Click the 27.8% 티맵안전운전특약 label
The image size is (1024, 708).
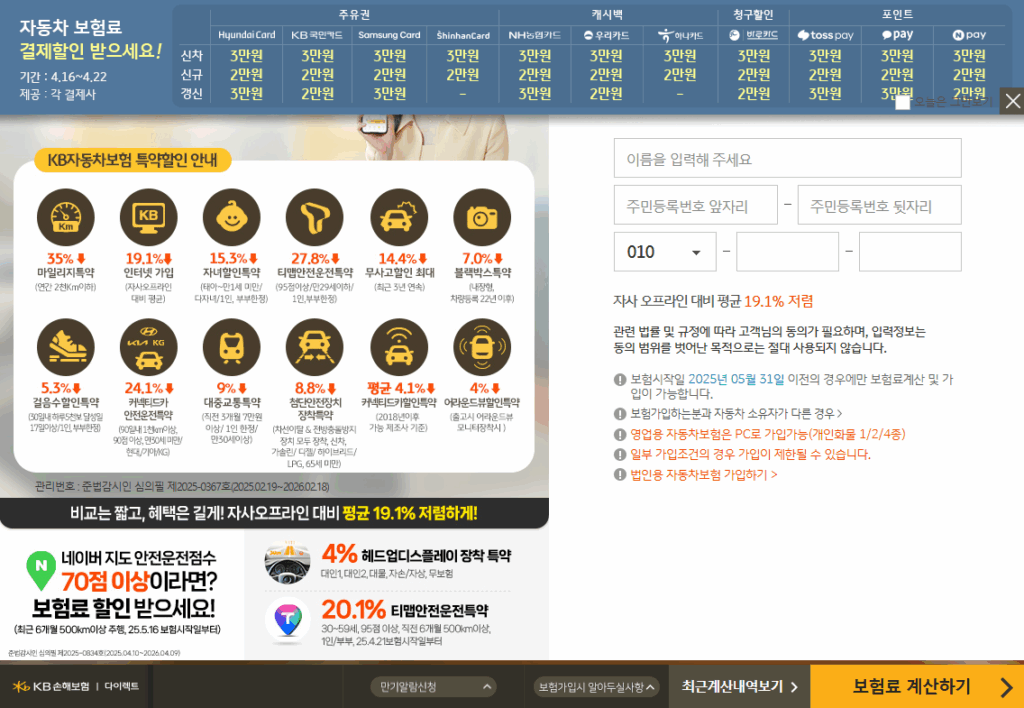(x=315, y=265)
